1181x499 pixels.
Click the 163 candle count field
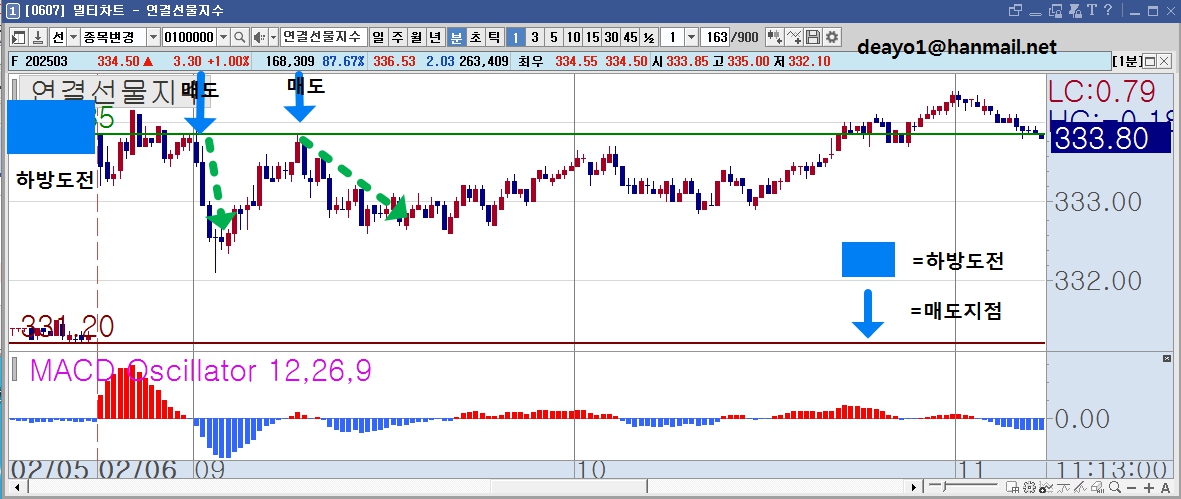pyautogui.click(x=716, y=38)
